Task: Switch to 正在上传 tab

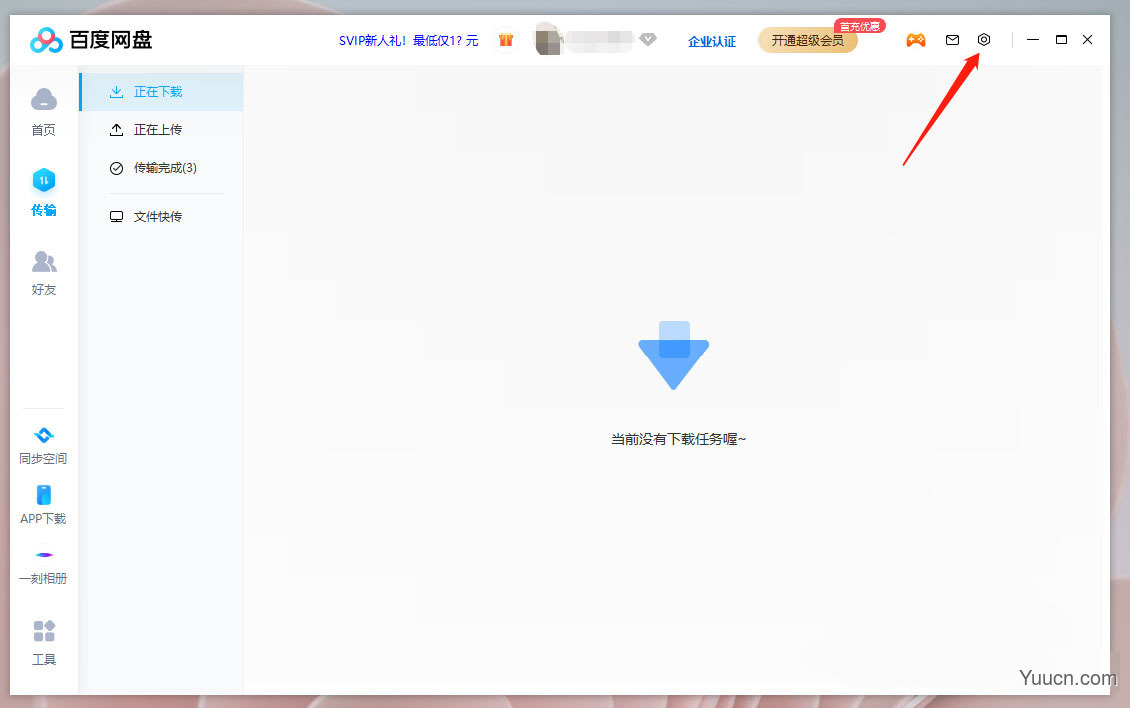Action: point(161,130)
